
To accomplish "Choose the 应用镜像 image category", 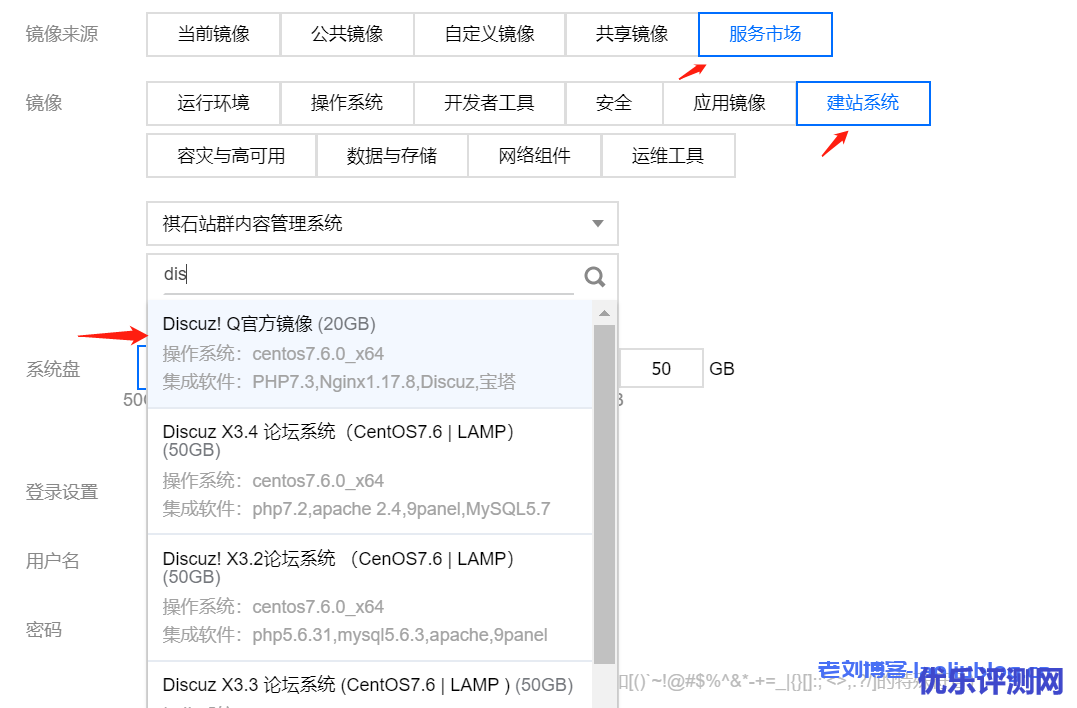I will (x=729, y=103).
